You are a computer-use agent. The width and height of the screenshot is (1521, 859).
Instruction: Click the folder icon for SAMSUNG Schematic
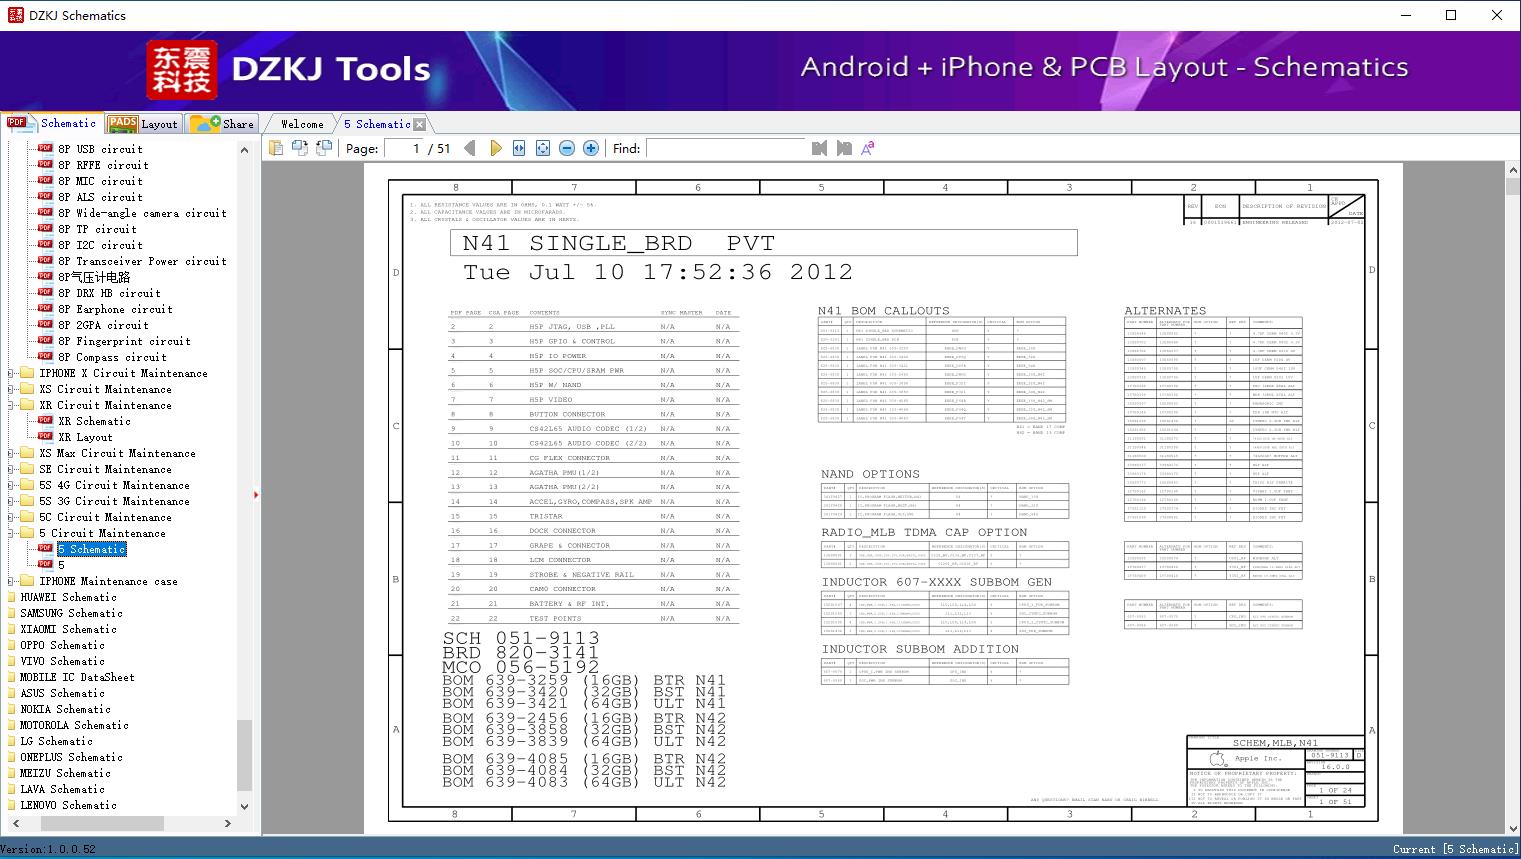(11, 613)
